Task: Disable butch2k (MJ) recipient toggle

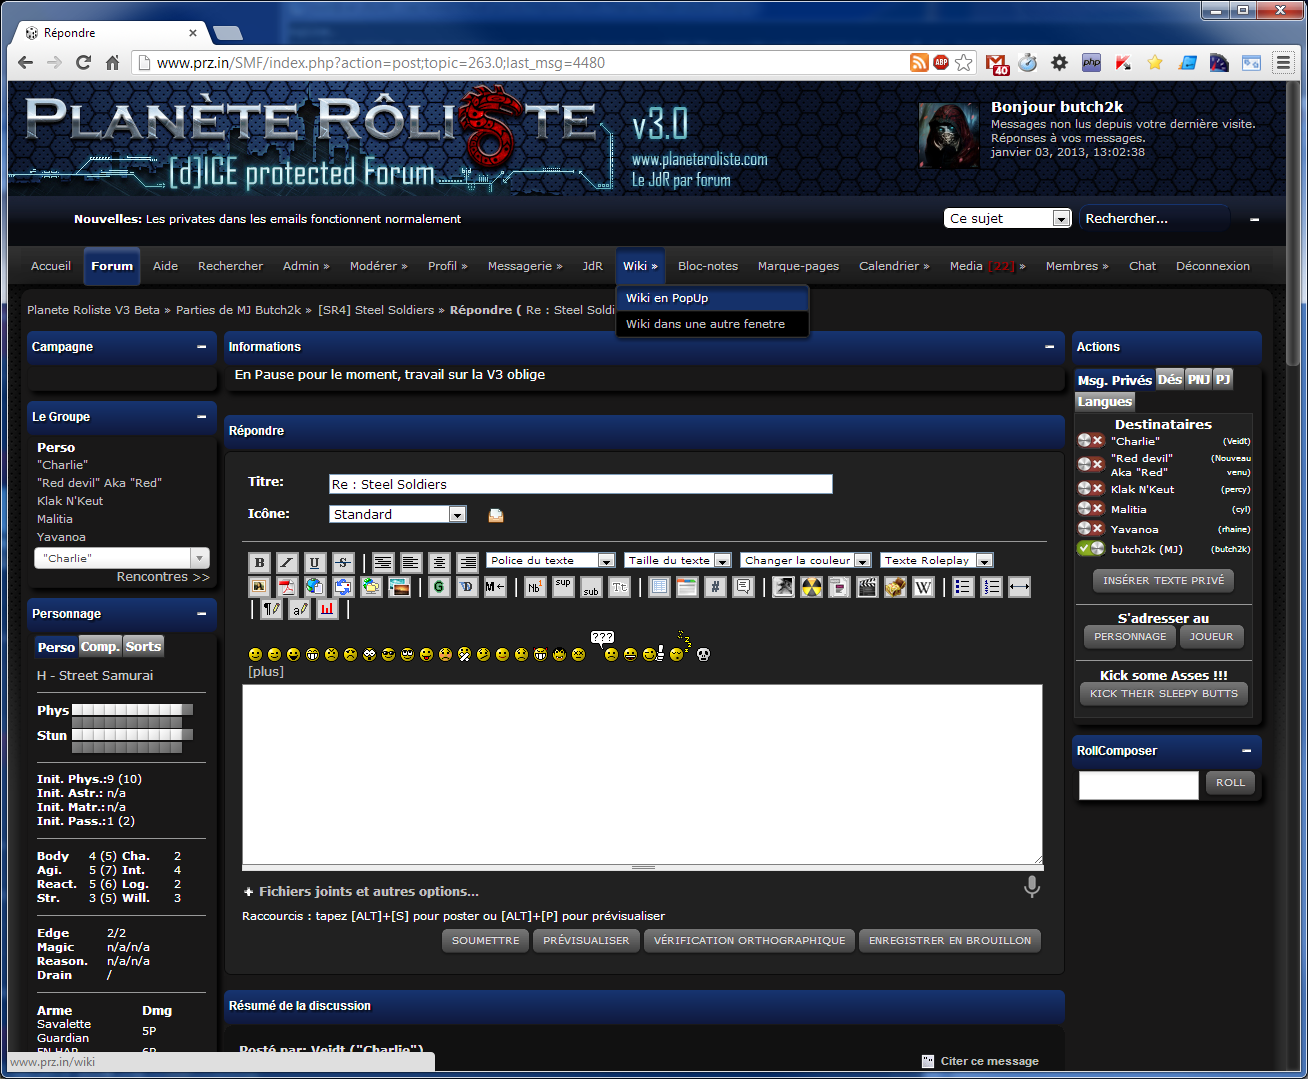Action: [1090, 549]
